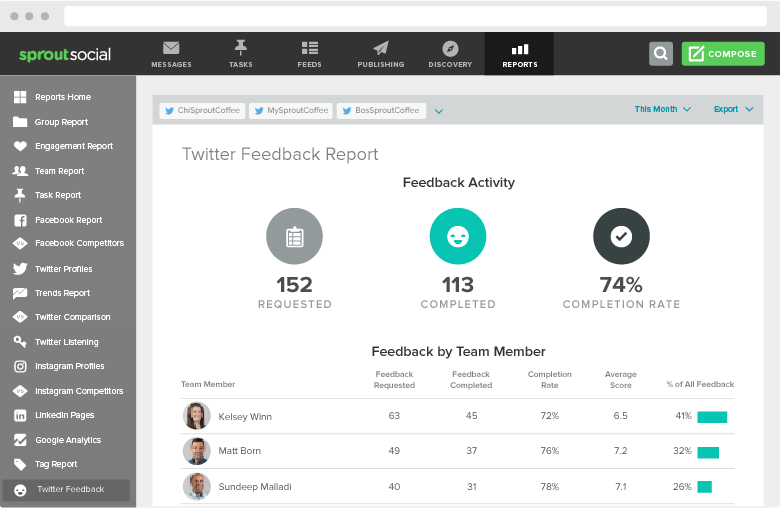Viewport: 780px width, 508px height.
Task: Open the Discovery compass icon
Action: coord(450,48)
